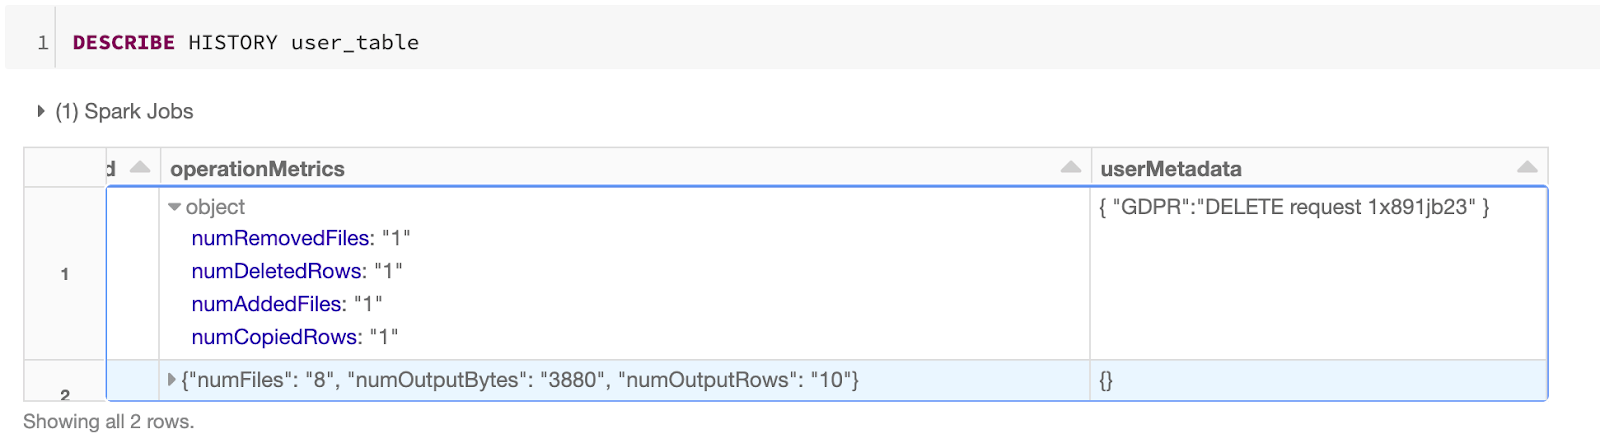This screenshot has height=443, width=1600.
Task: Expand the numFiles JSON object in row 2
Action: coord(172,380)
